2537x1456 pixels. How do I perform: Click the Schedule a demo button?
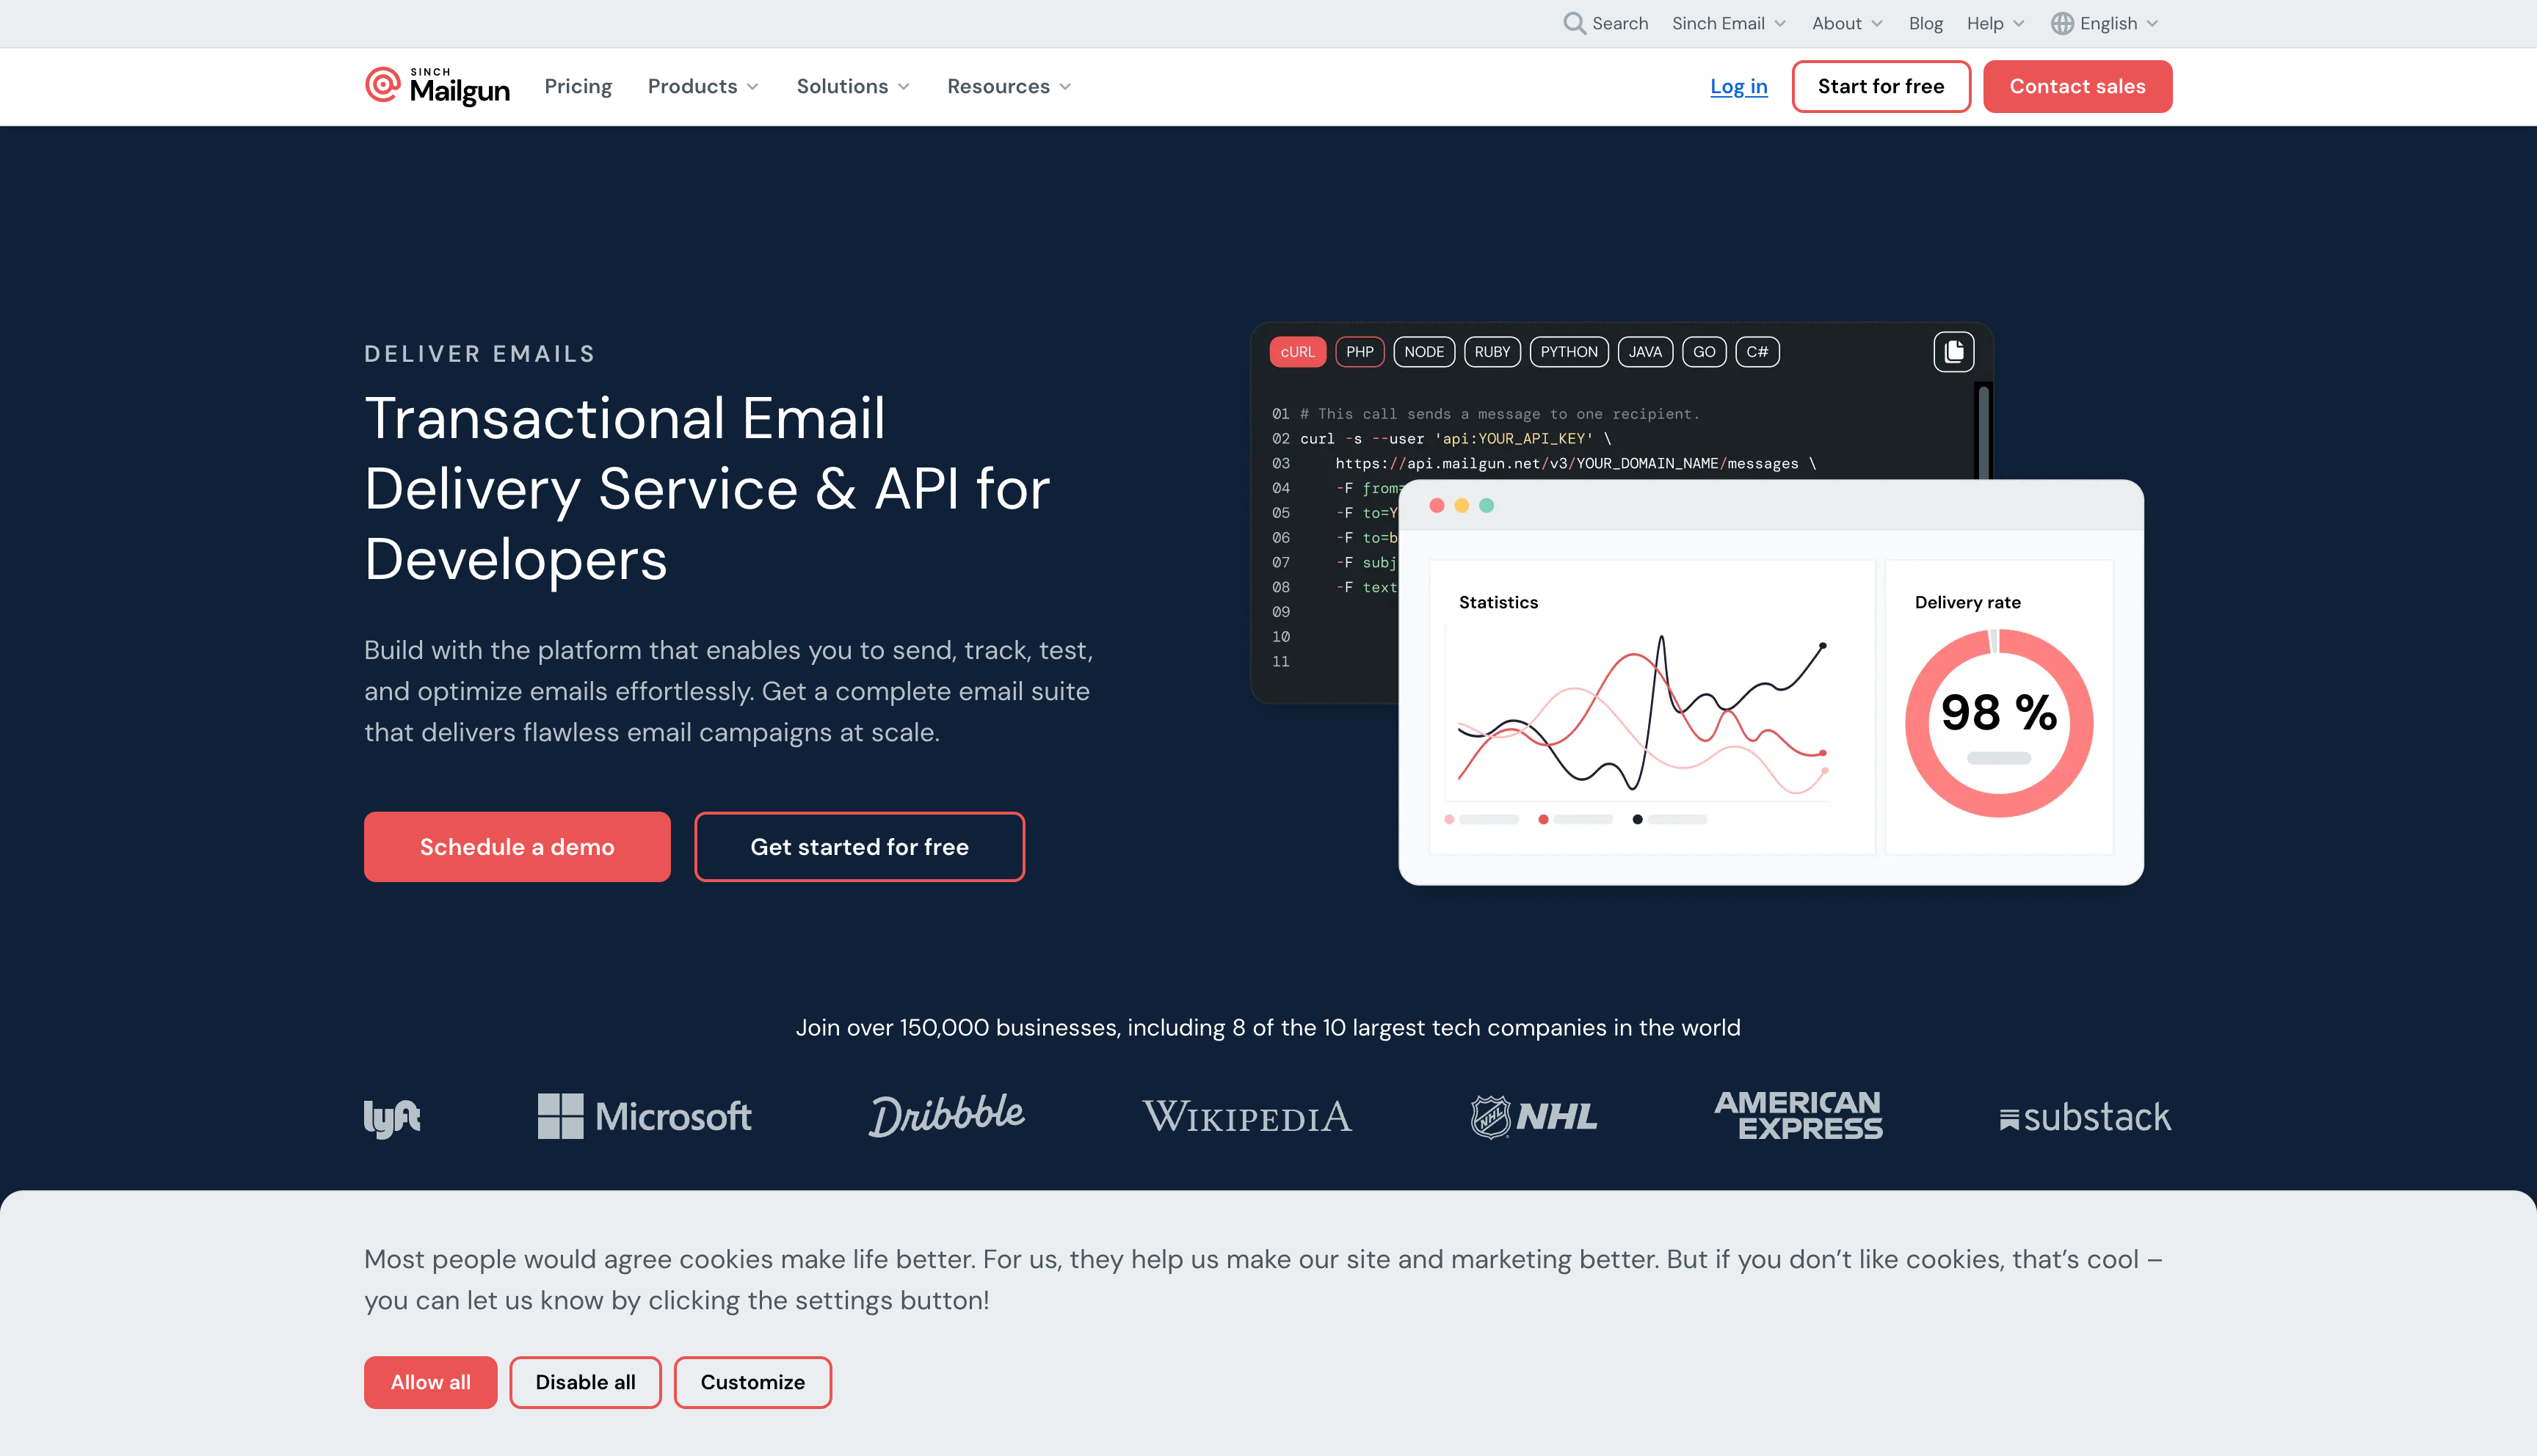coord(517,847)
